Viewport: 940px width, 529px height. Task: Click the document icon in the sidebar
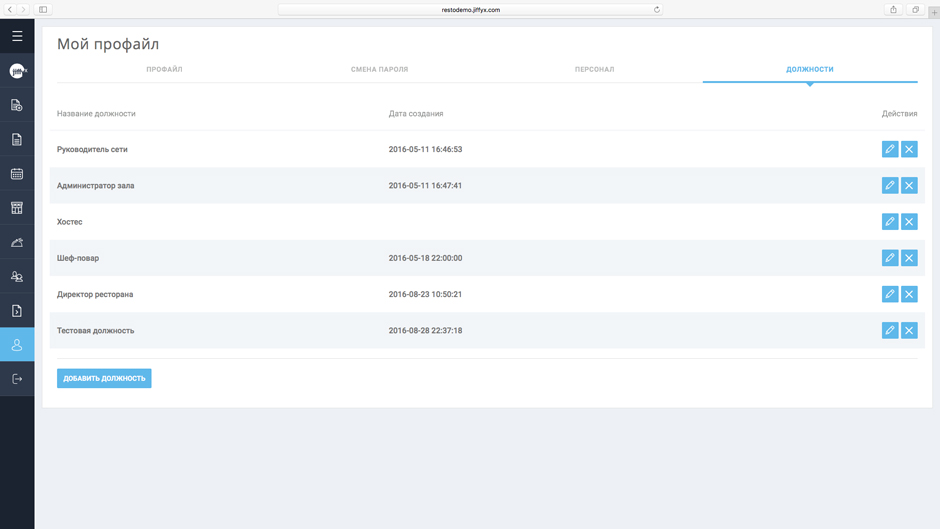(x=17, y=140)
